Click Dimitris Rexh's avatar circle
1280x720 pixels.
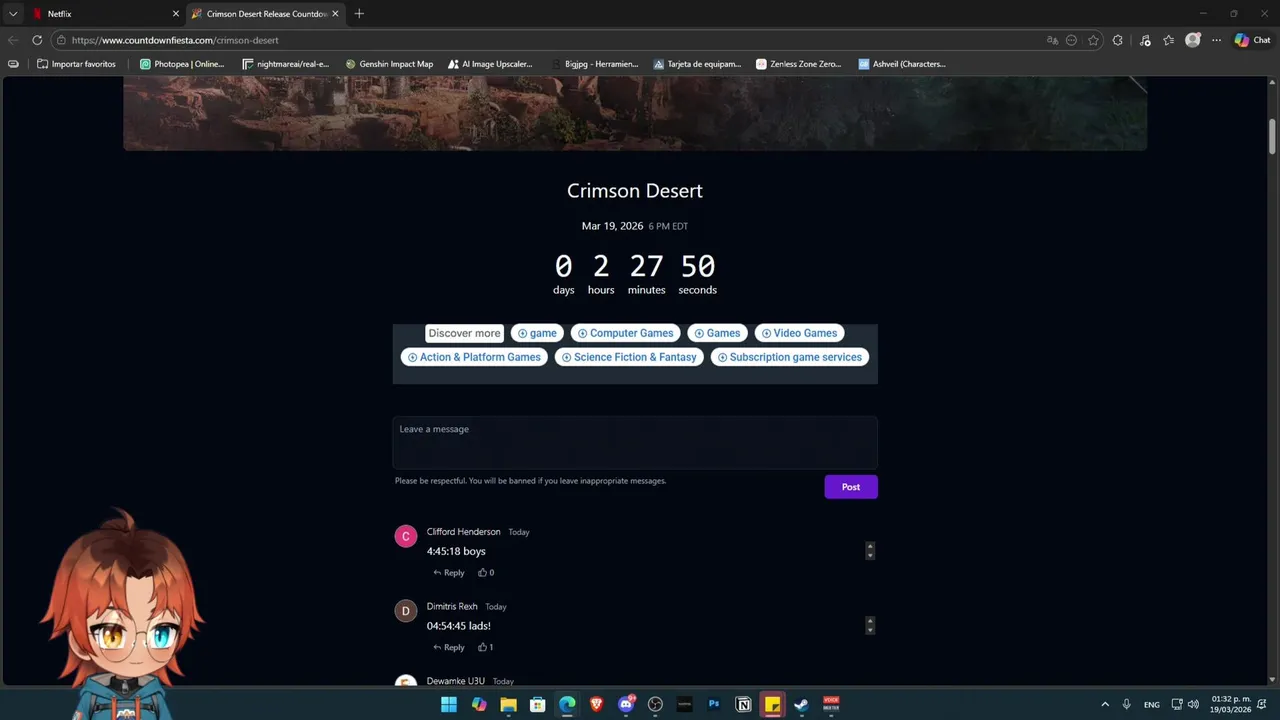pyautogui.click(x=406, y=611)
